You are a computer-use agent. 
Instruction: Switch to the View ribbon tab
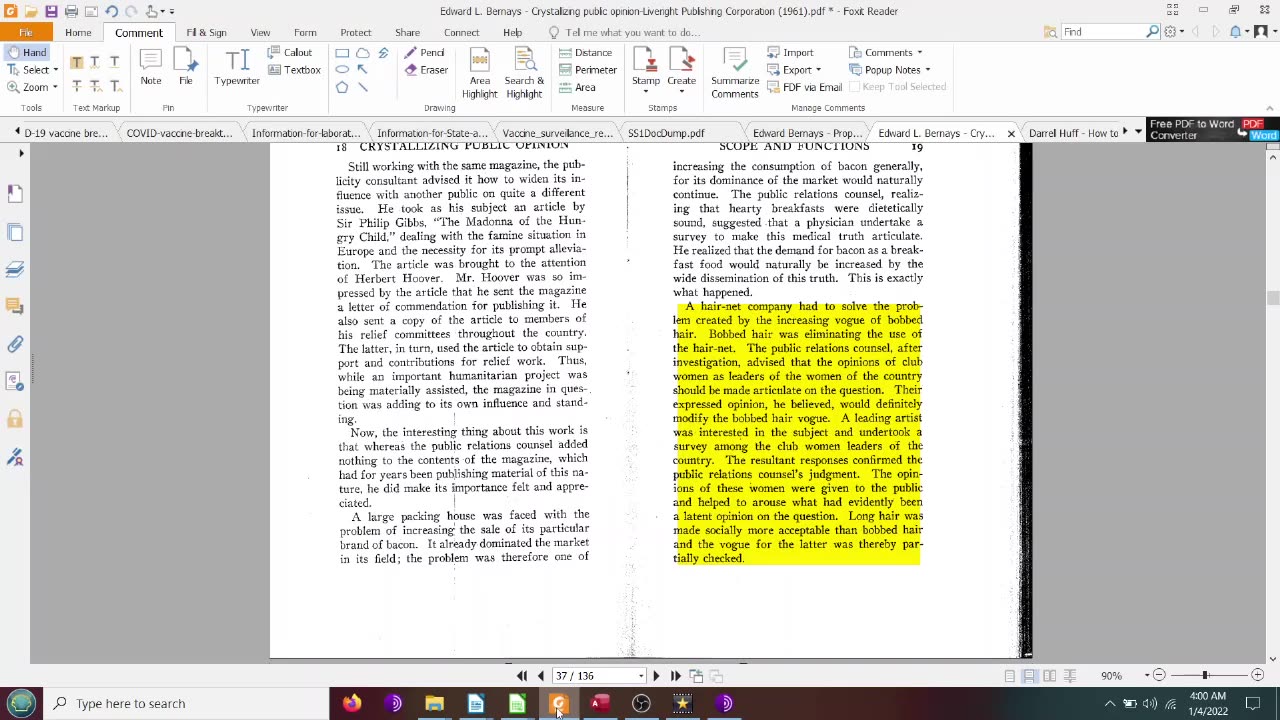pos(260,32)
